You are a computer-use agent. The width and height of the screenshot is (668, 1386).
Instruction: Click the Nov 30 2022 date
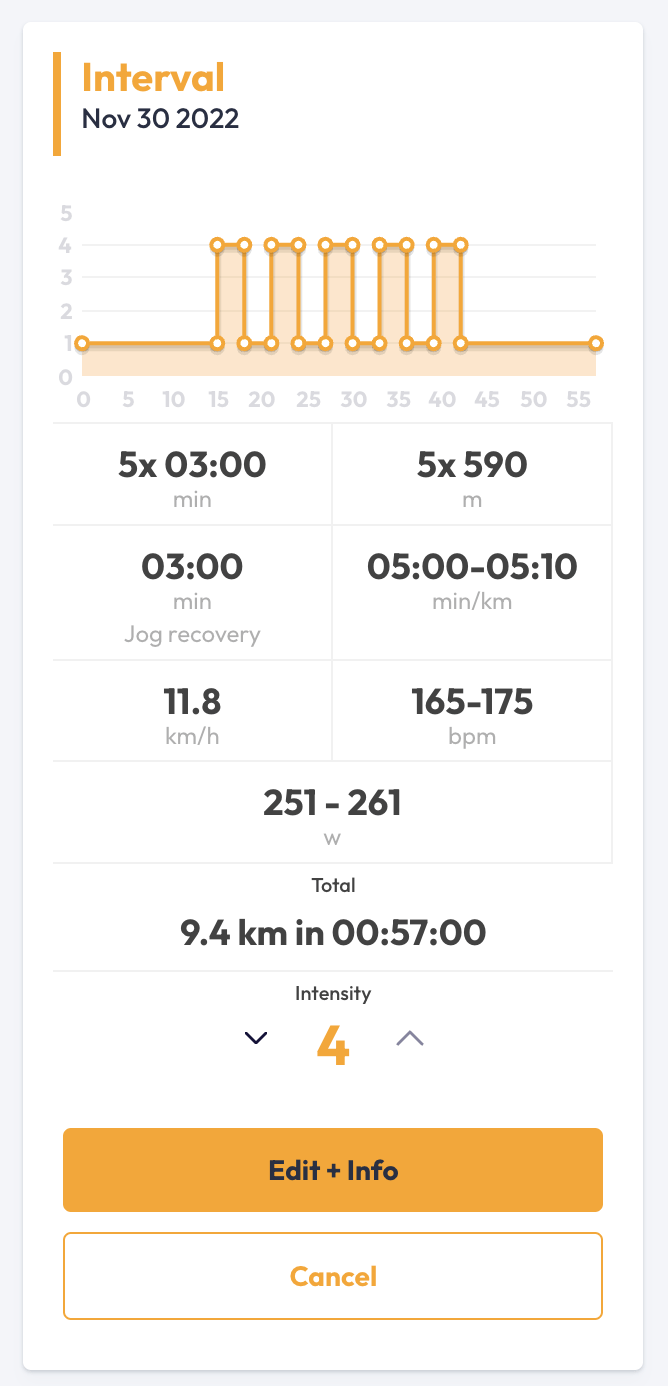click(160, 119)
